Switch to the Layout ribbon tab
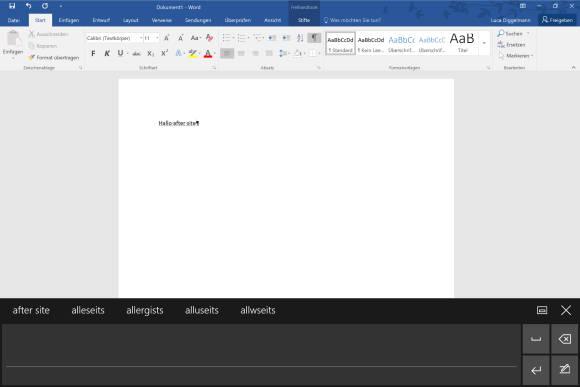 coord(131,20)
